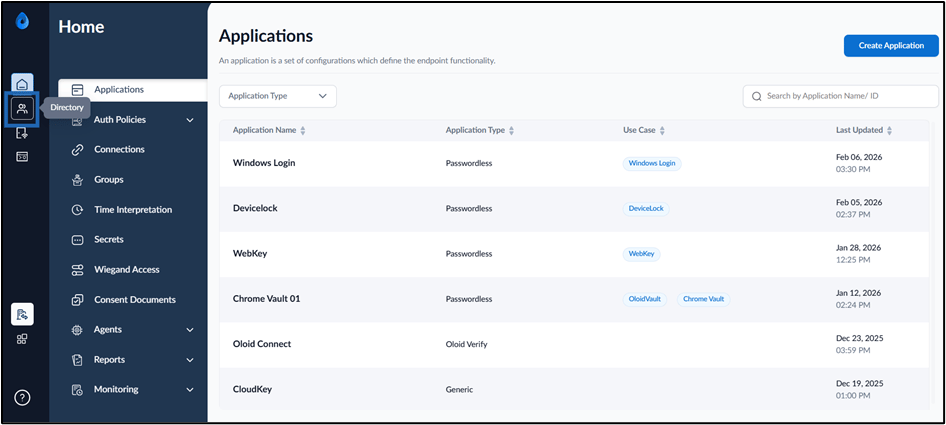Click the Auth Policies shield icon
The image size is (946, 425).
click(77, 121)
